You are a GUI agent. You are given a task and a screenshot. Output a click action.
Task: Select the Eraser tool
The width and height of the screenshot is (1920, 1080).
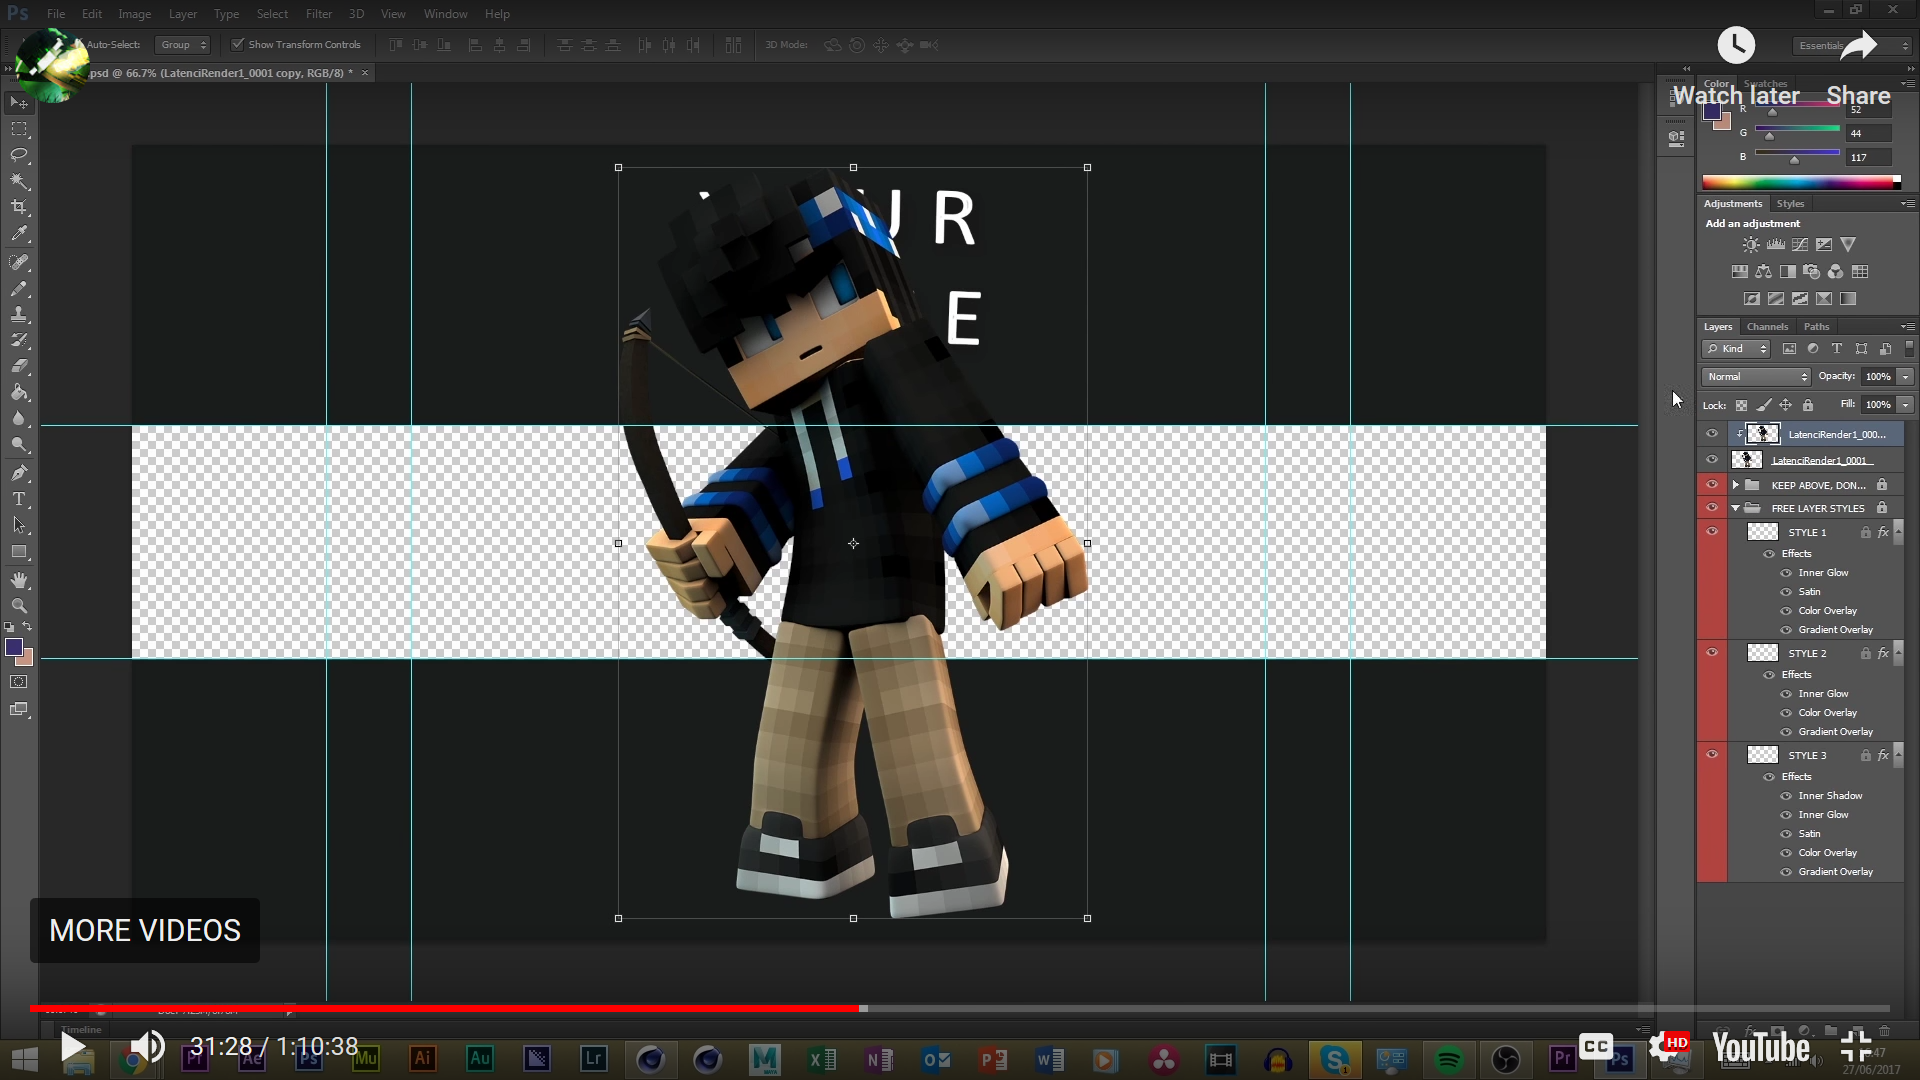pyautogui.click(x=19, y=366)
